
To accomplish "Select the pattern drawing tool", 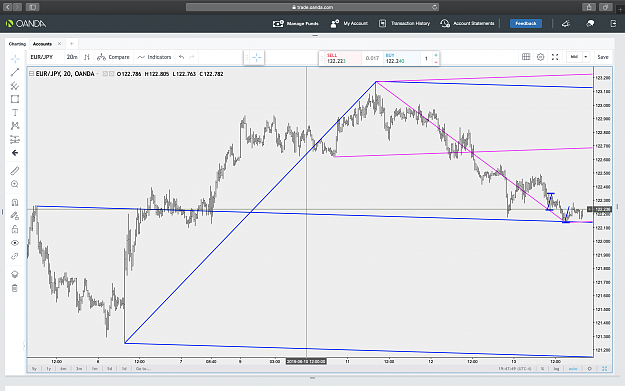I will (15, 126).
